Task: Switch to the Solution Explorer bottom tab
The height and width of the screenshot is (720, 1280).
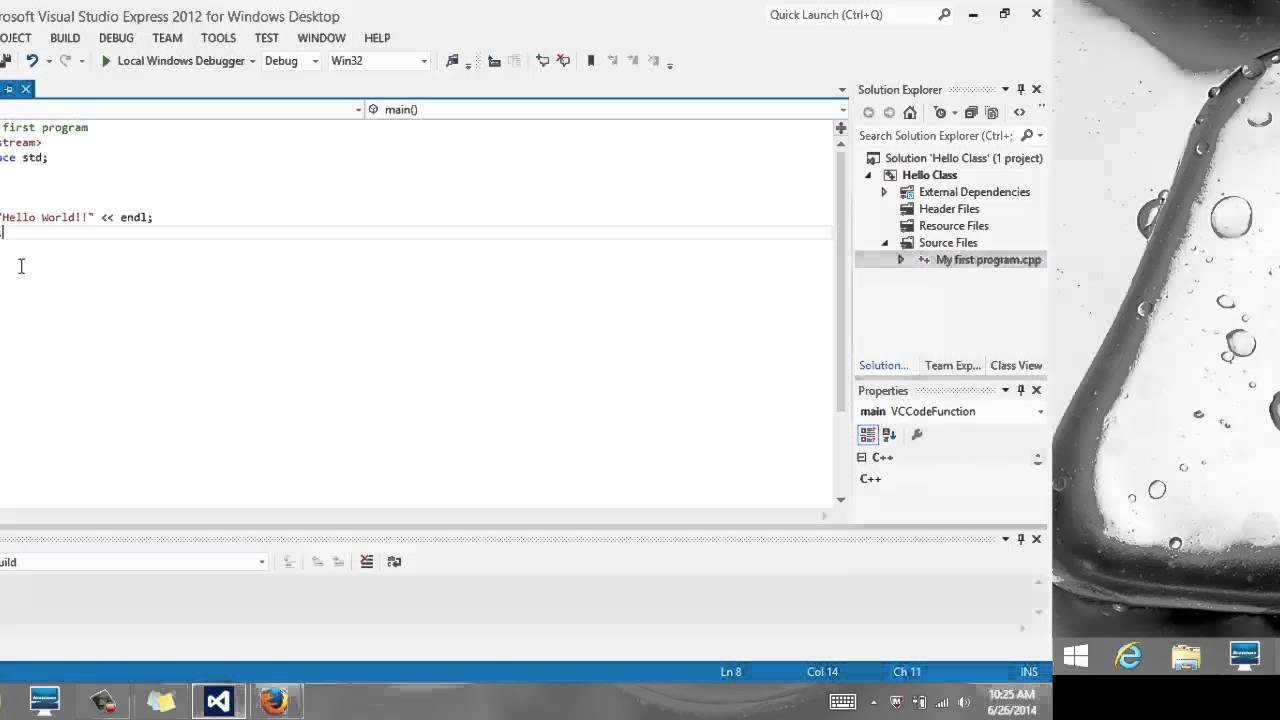Action: pos(884,366)
